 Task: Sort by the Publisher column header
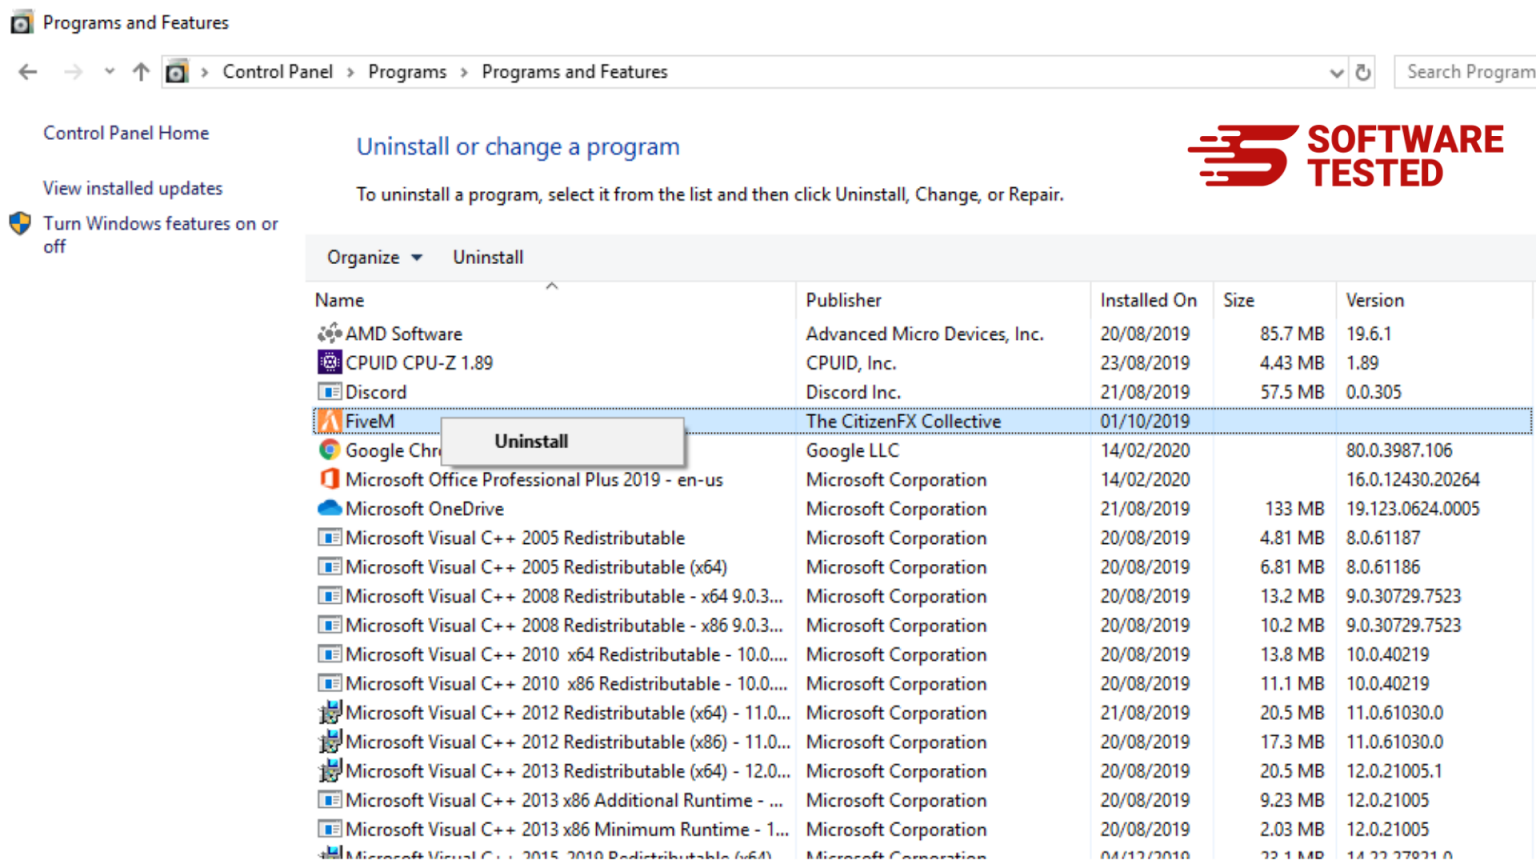tap(944, 300)
